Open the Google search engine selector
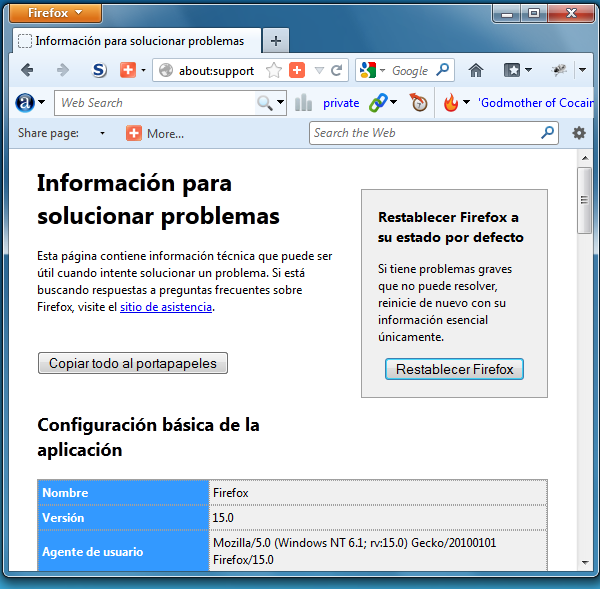The image size is (600, 590). click(372, 70)
